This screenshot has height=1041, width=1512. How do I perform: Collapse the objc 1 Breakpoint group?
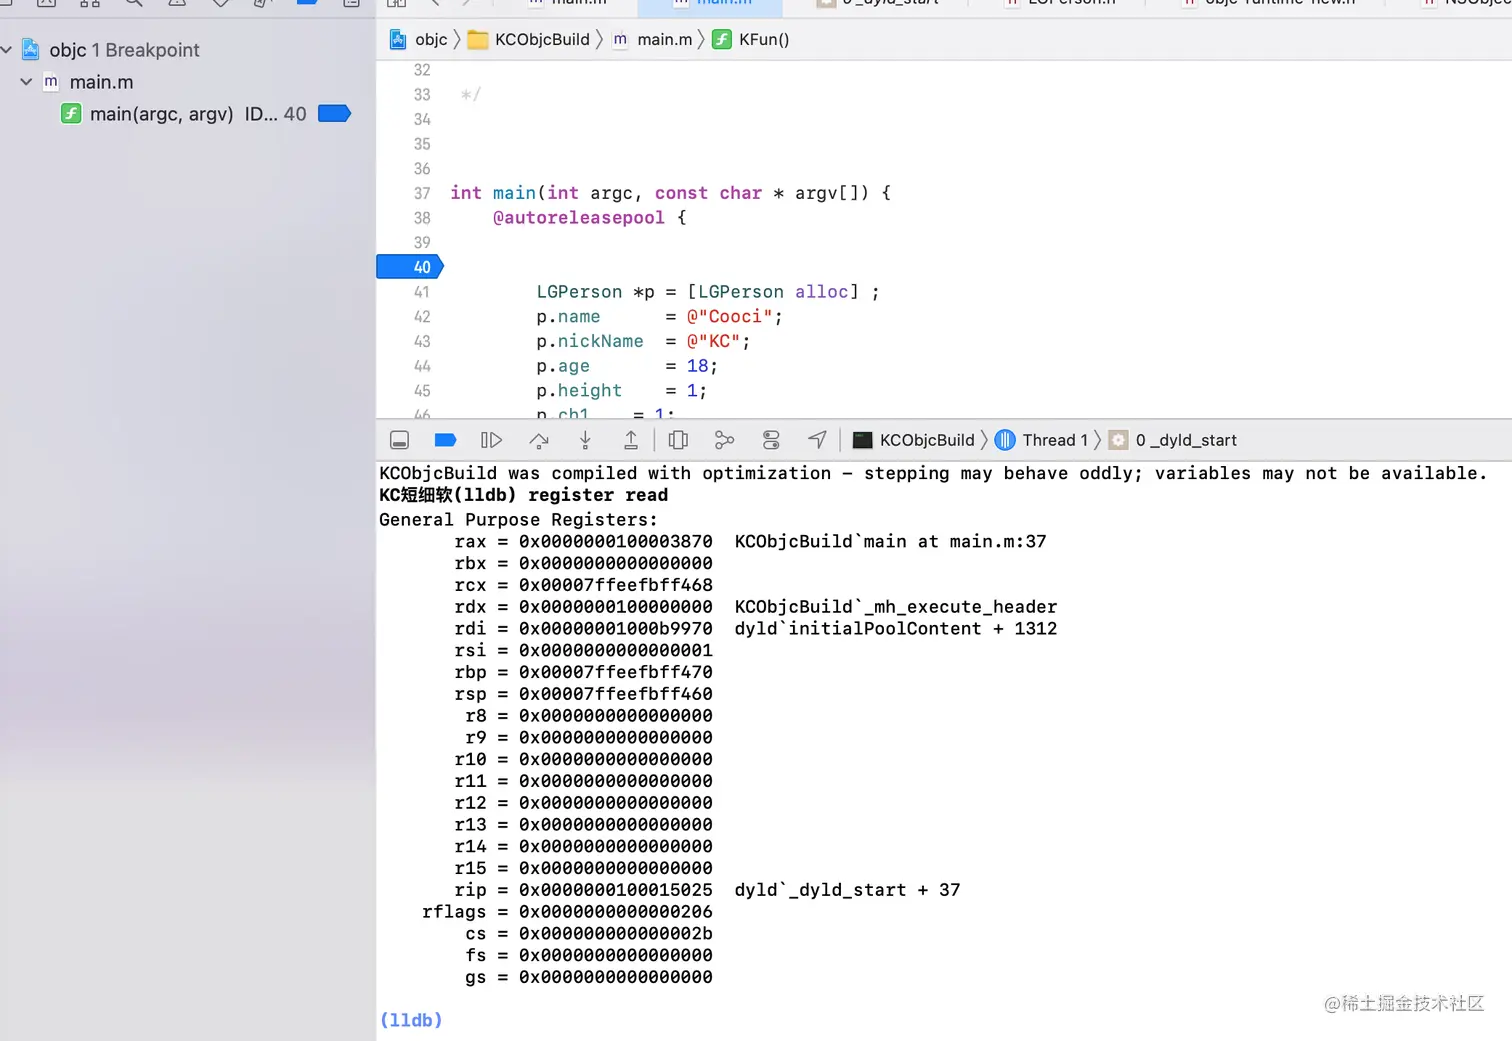[7, 50]
